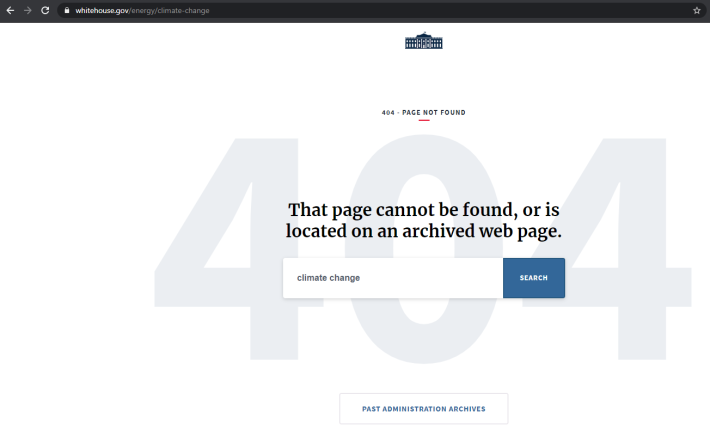
Task: Click the browser back arrow
Action: coord(10,10)
